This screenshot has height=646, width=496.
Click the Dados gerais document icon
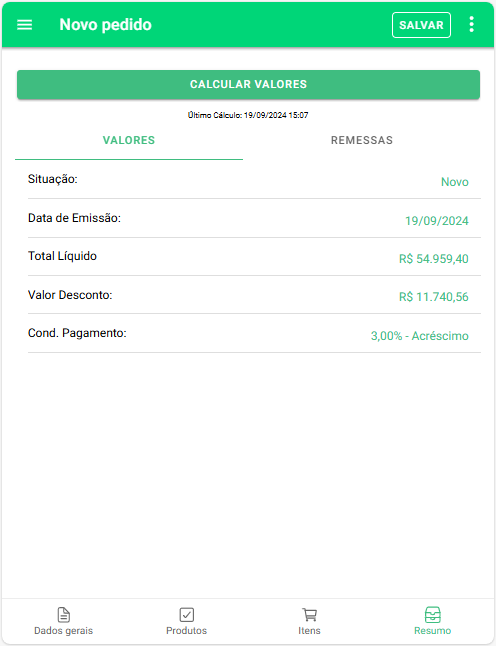tap(63, 615)
